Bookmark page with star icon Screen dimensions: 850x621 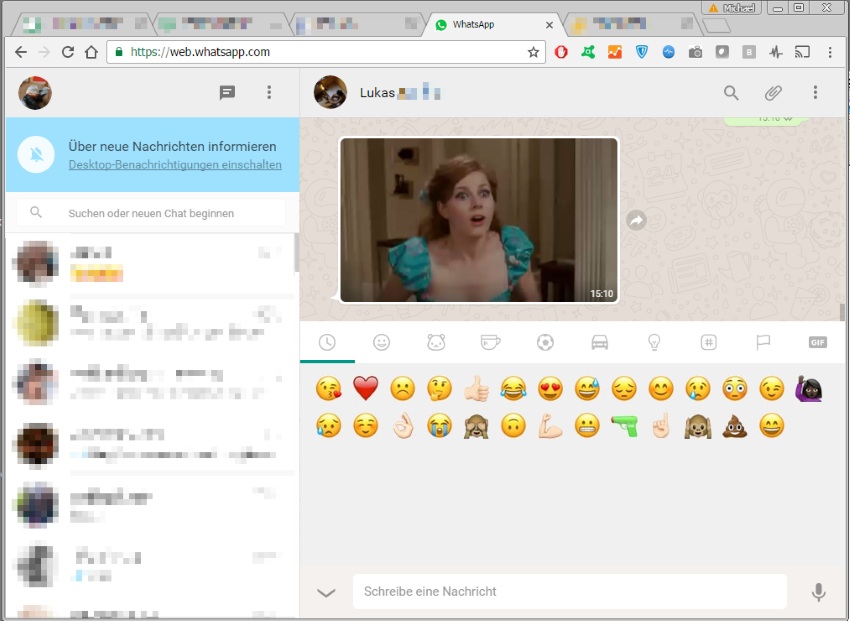click(533, 52)
